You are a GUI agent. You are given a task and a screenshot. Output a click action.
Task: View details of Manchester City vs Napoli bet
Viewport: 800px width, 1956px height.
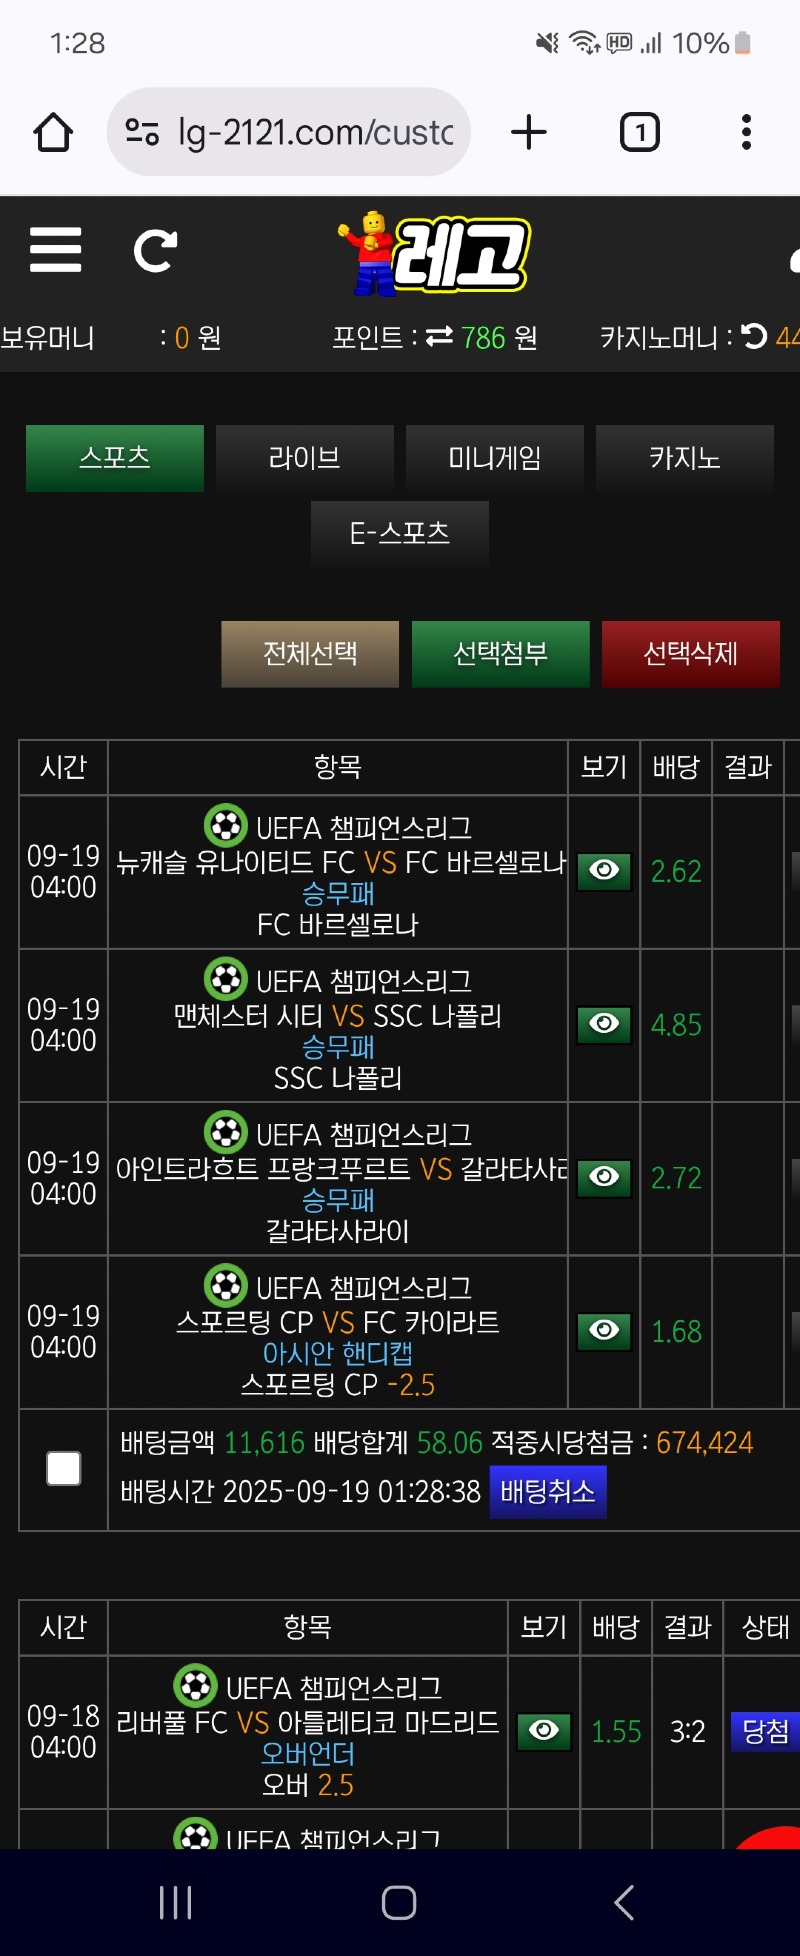pos(604,1024)
